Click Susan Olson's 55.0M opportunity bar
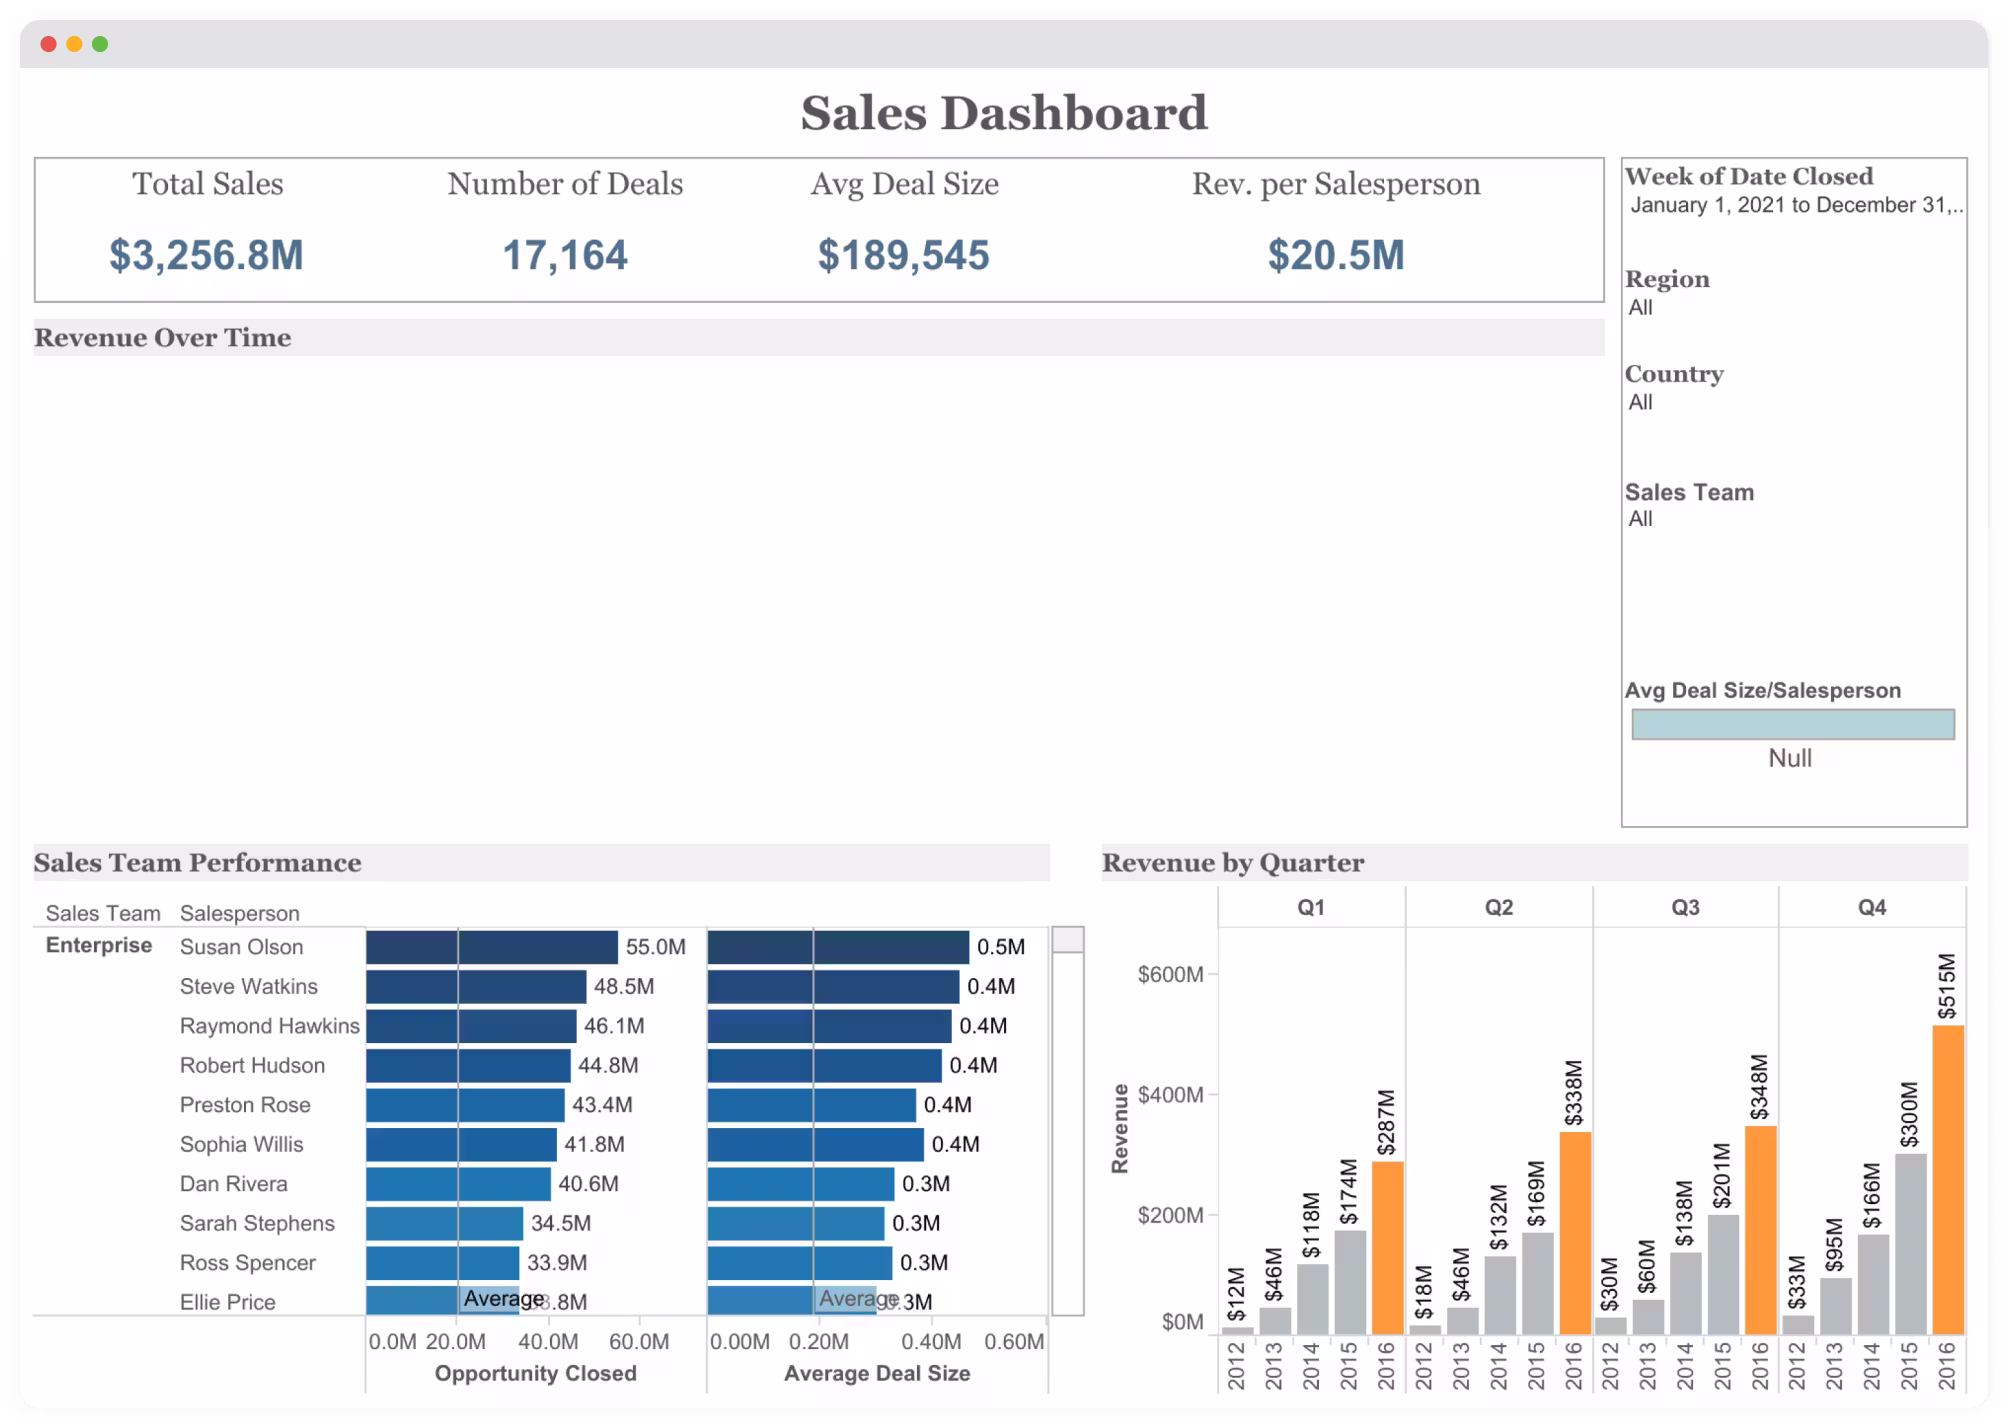Screen dimensions: 2008x1428 pyautogui.click(x=492, y=947)
